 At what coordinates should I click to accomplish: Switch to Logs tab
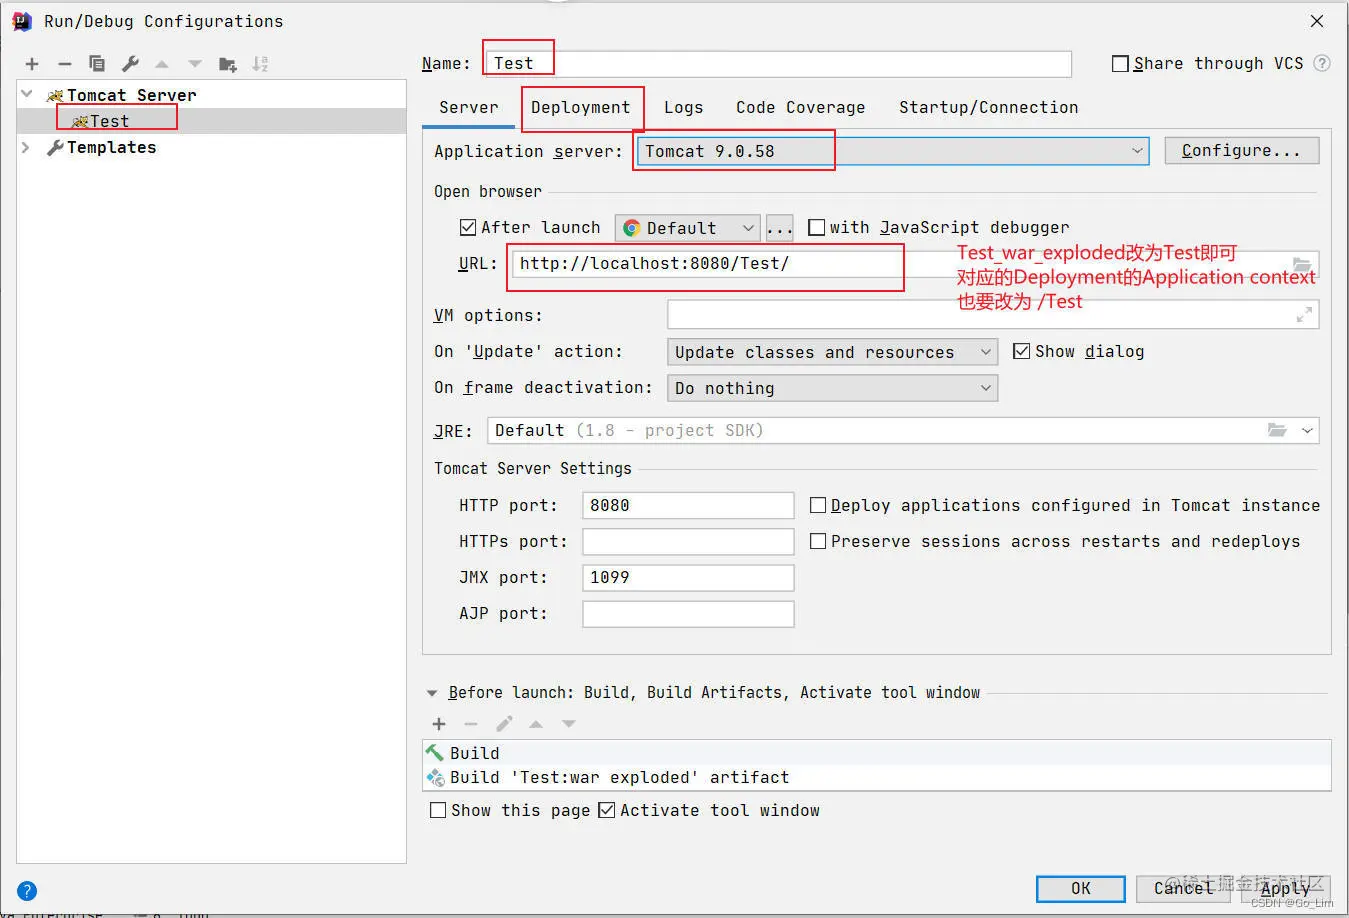click(x=683, y=107)
